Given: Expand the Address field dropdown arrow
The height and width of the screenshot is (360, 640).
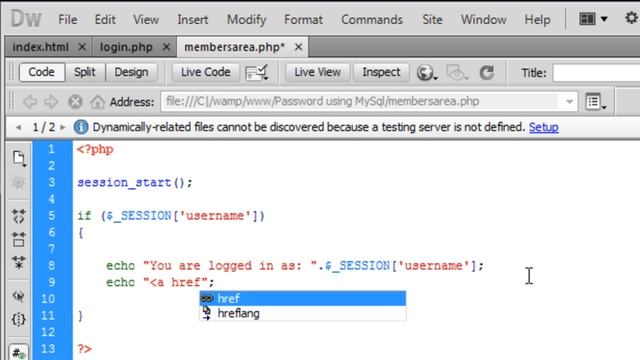Looking at the screenshot, I should pyautogui.click(x=569, y=102).
